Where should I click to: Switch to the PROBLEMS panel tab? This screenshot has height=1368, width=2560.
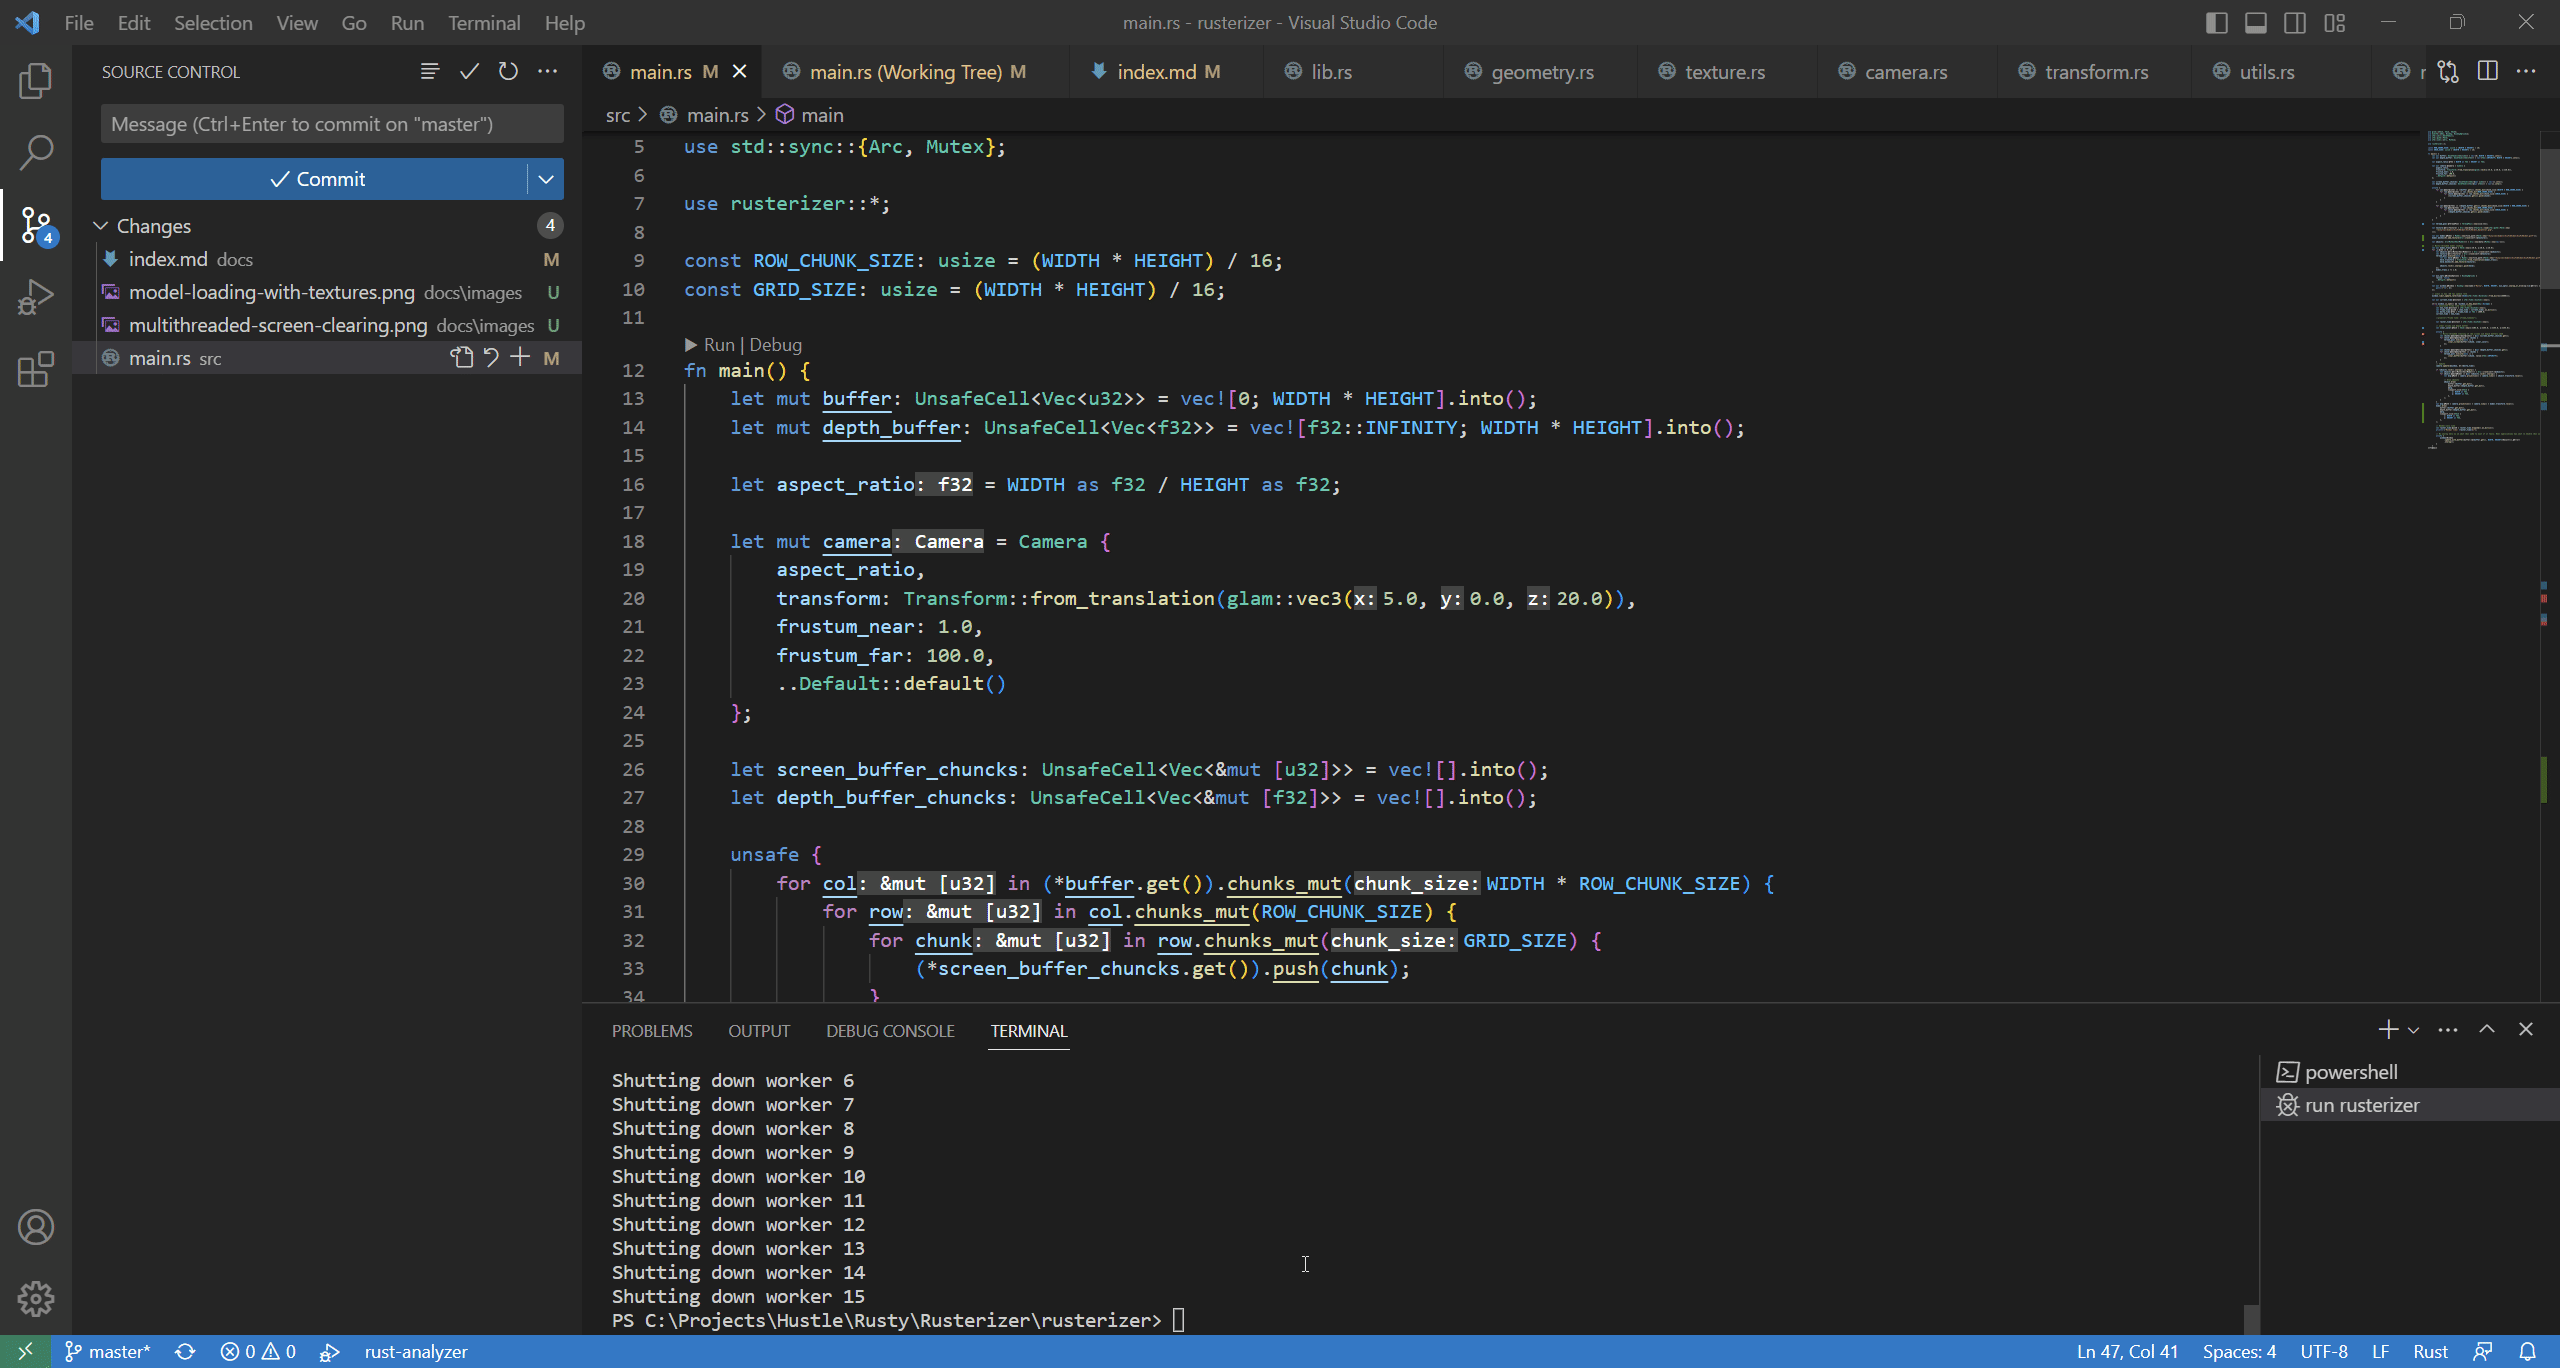(x=652, y=1031)
